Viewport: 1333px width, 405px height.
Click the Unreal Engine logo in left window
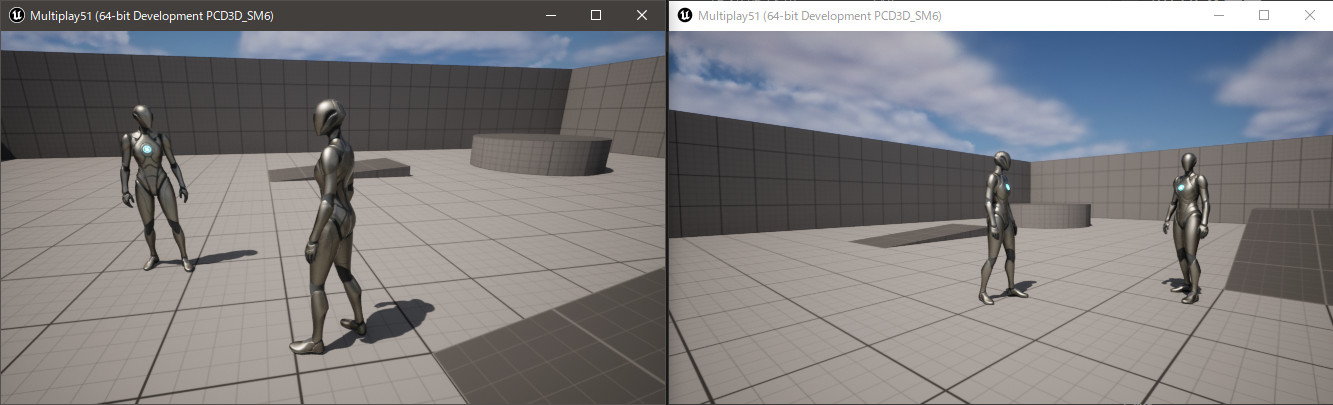[16, 15]
